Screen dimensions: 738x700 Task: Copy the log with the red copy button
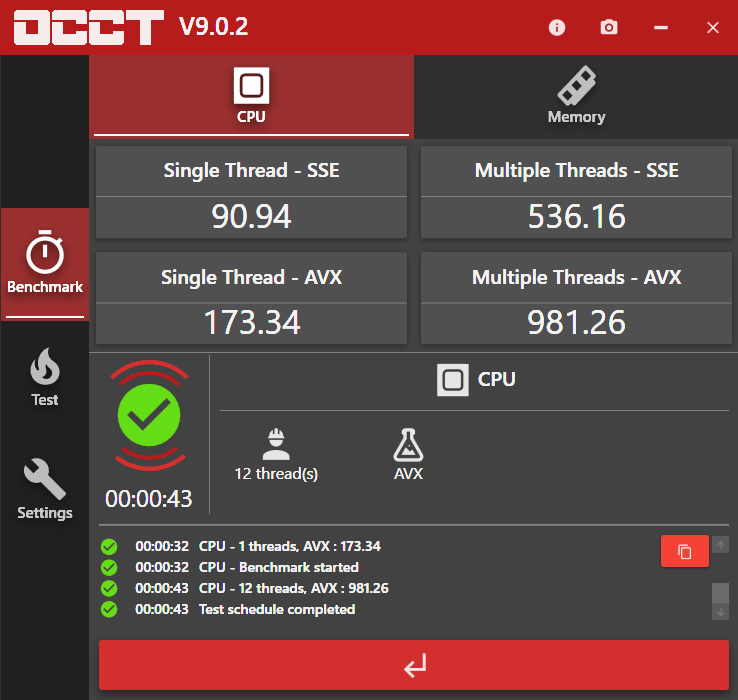pos(685,551)
